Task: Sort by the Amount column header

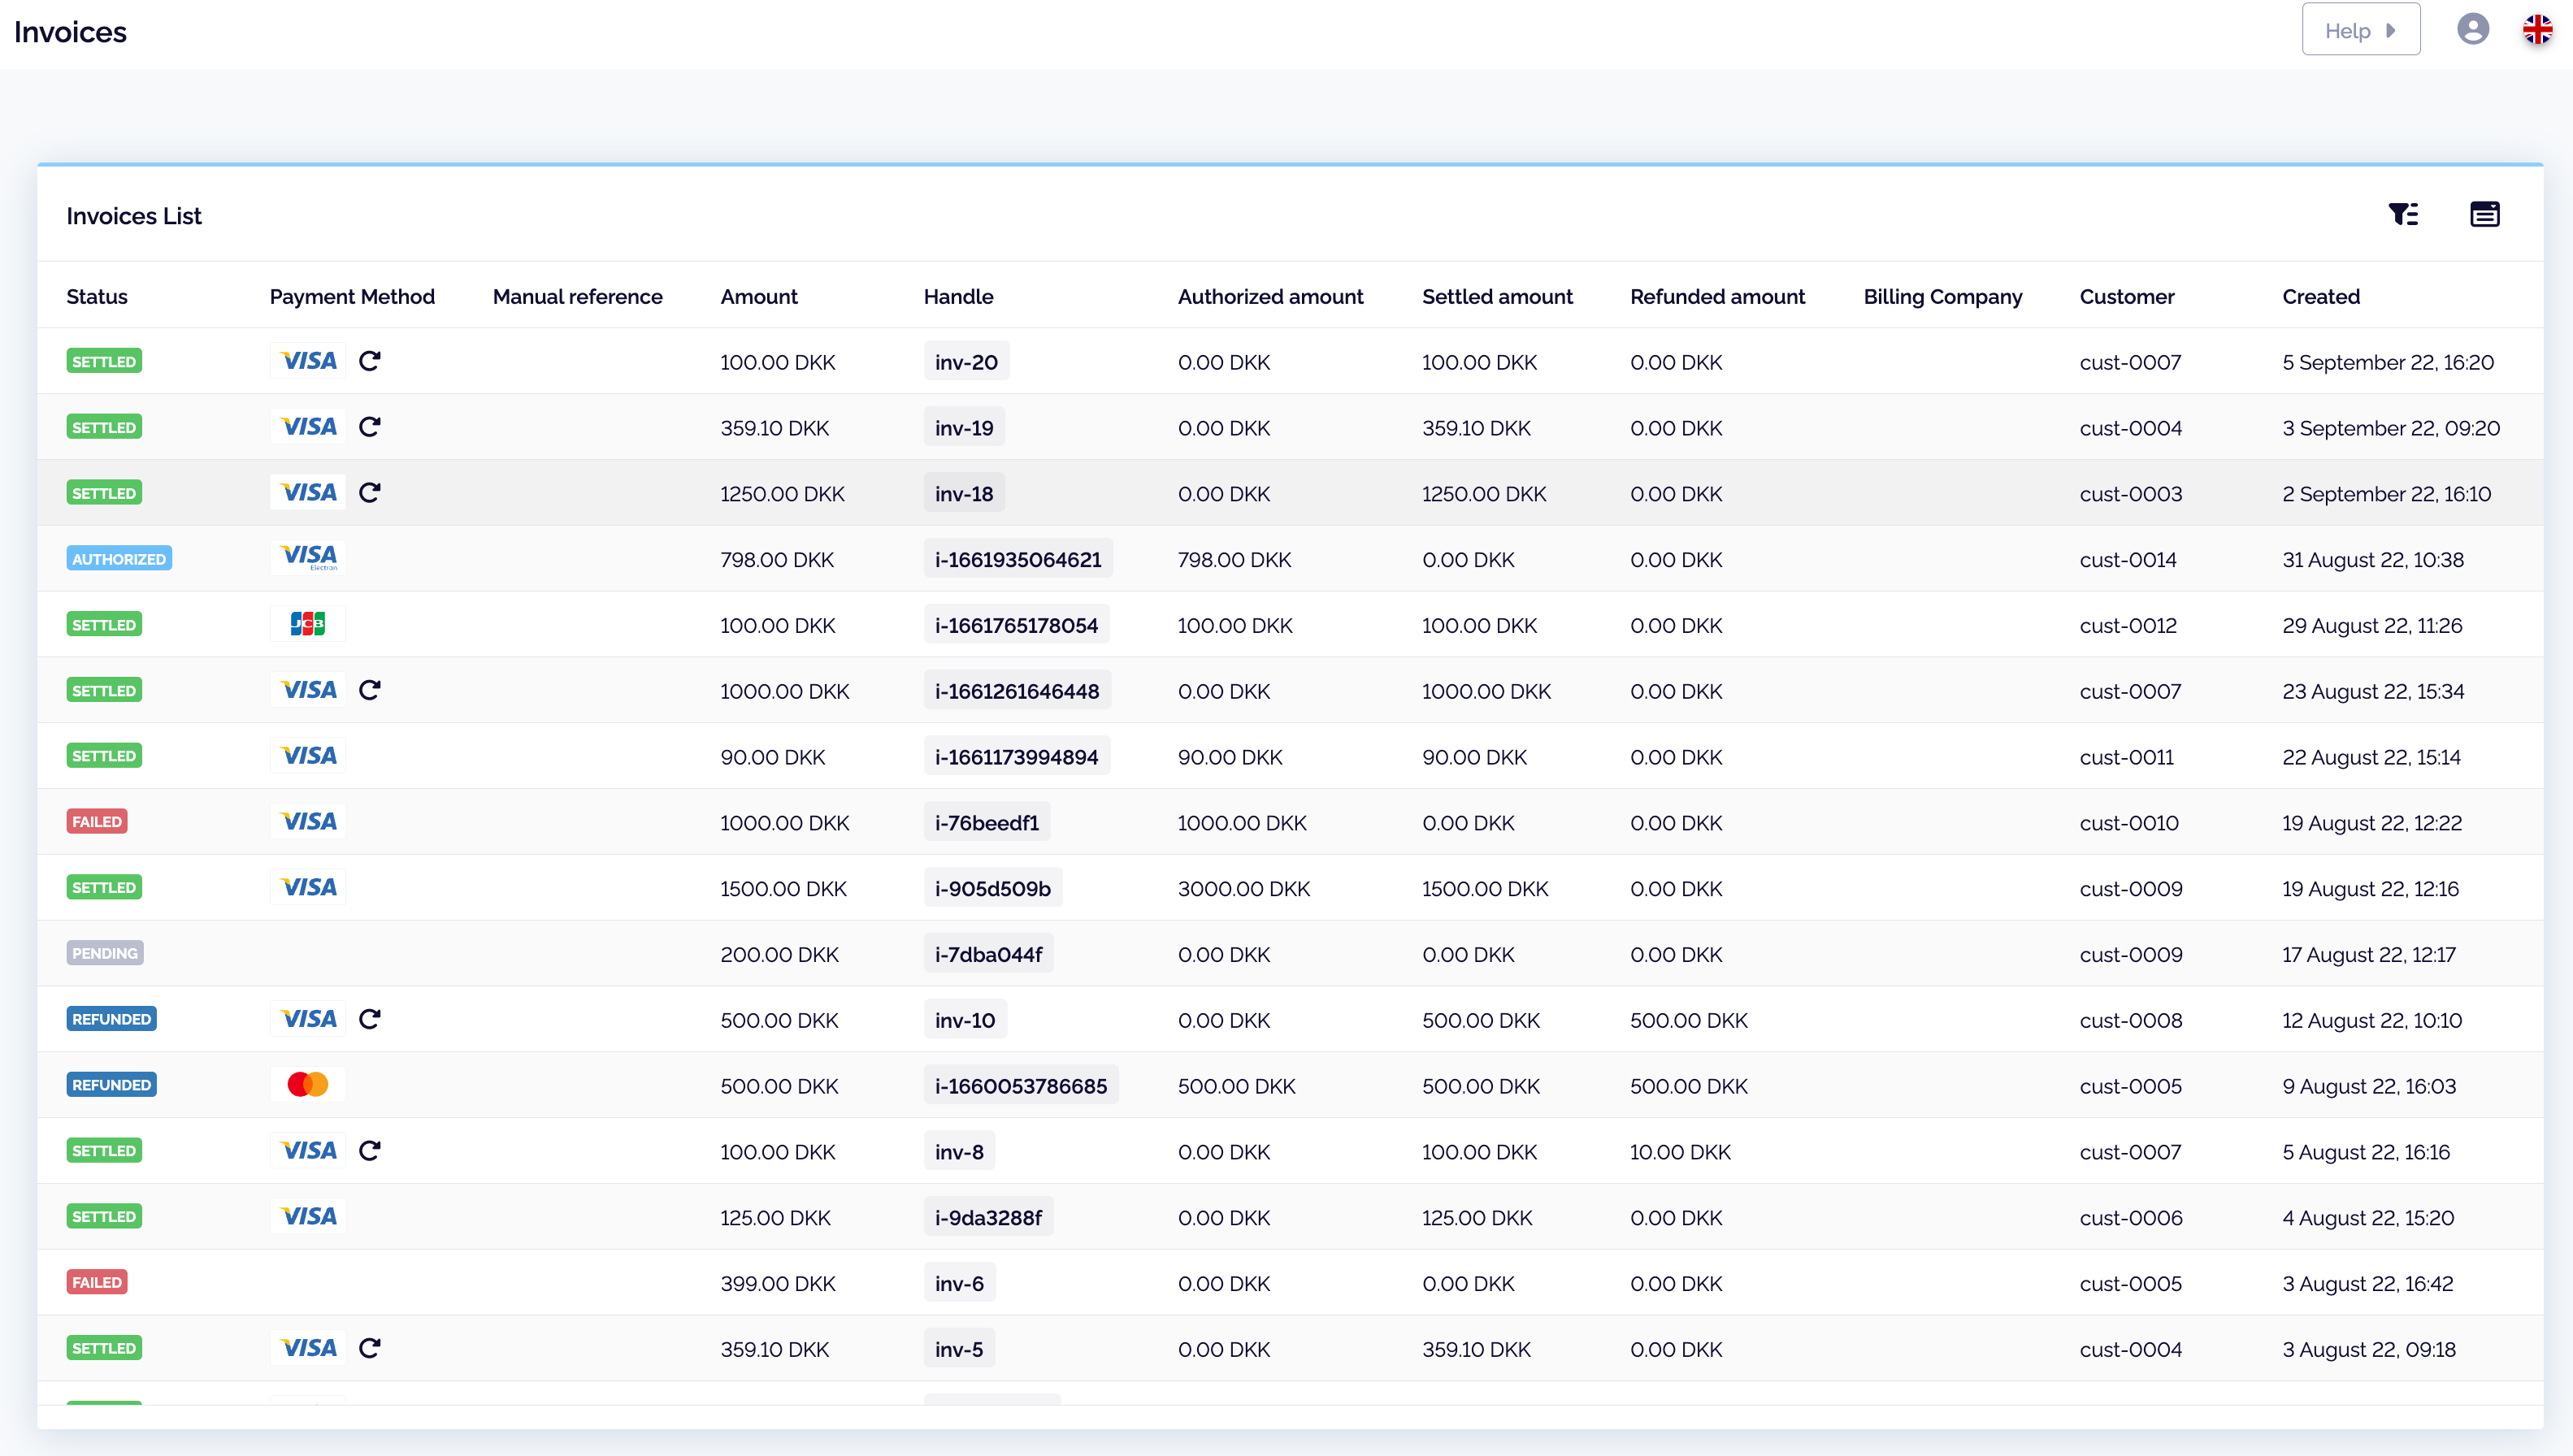Action: 759,297
